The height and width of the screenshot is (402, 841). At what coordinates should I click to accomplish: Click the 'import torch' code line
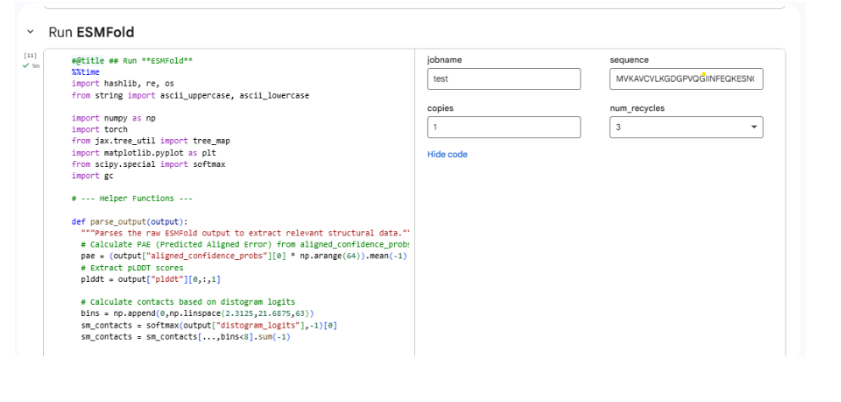pos(100,129)
